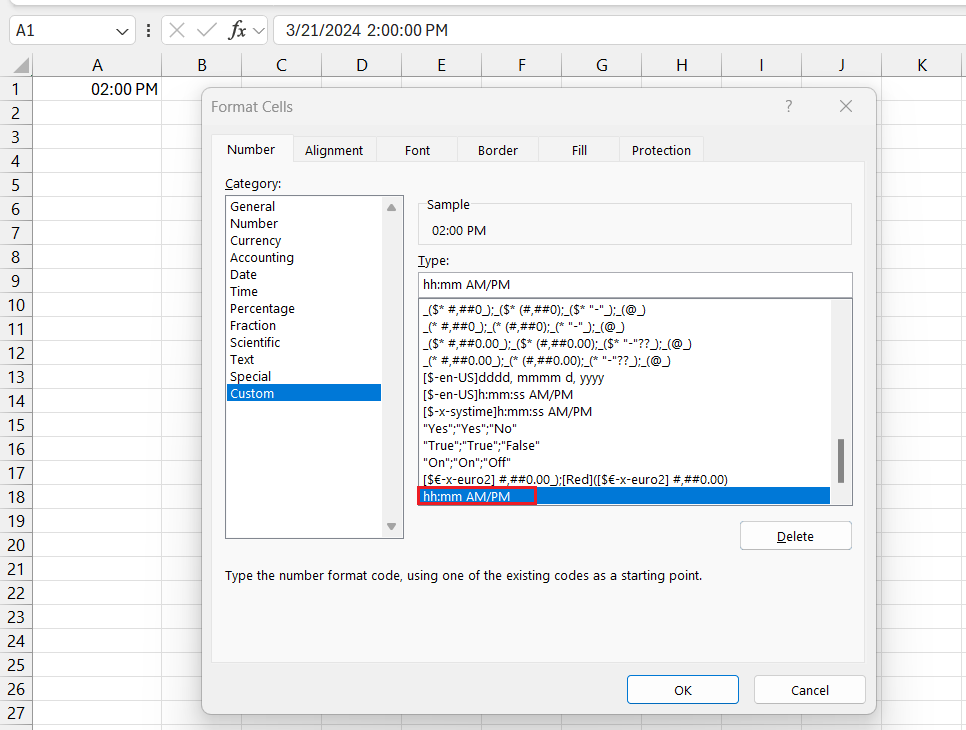966x730 pixels.
Task: Select the hh:mm AM/PM format in list
Action: tap(625, 496)
